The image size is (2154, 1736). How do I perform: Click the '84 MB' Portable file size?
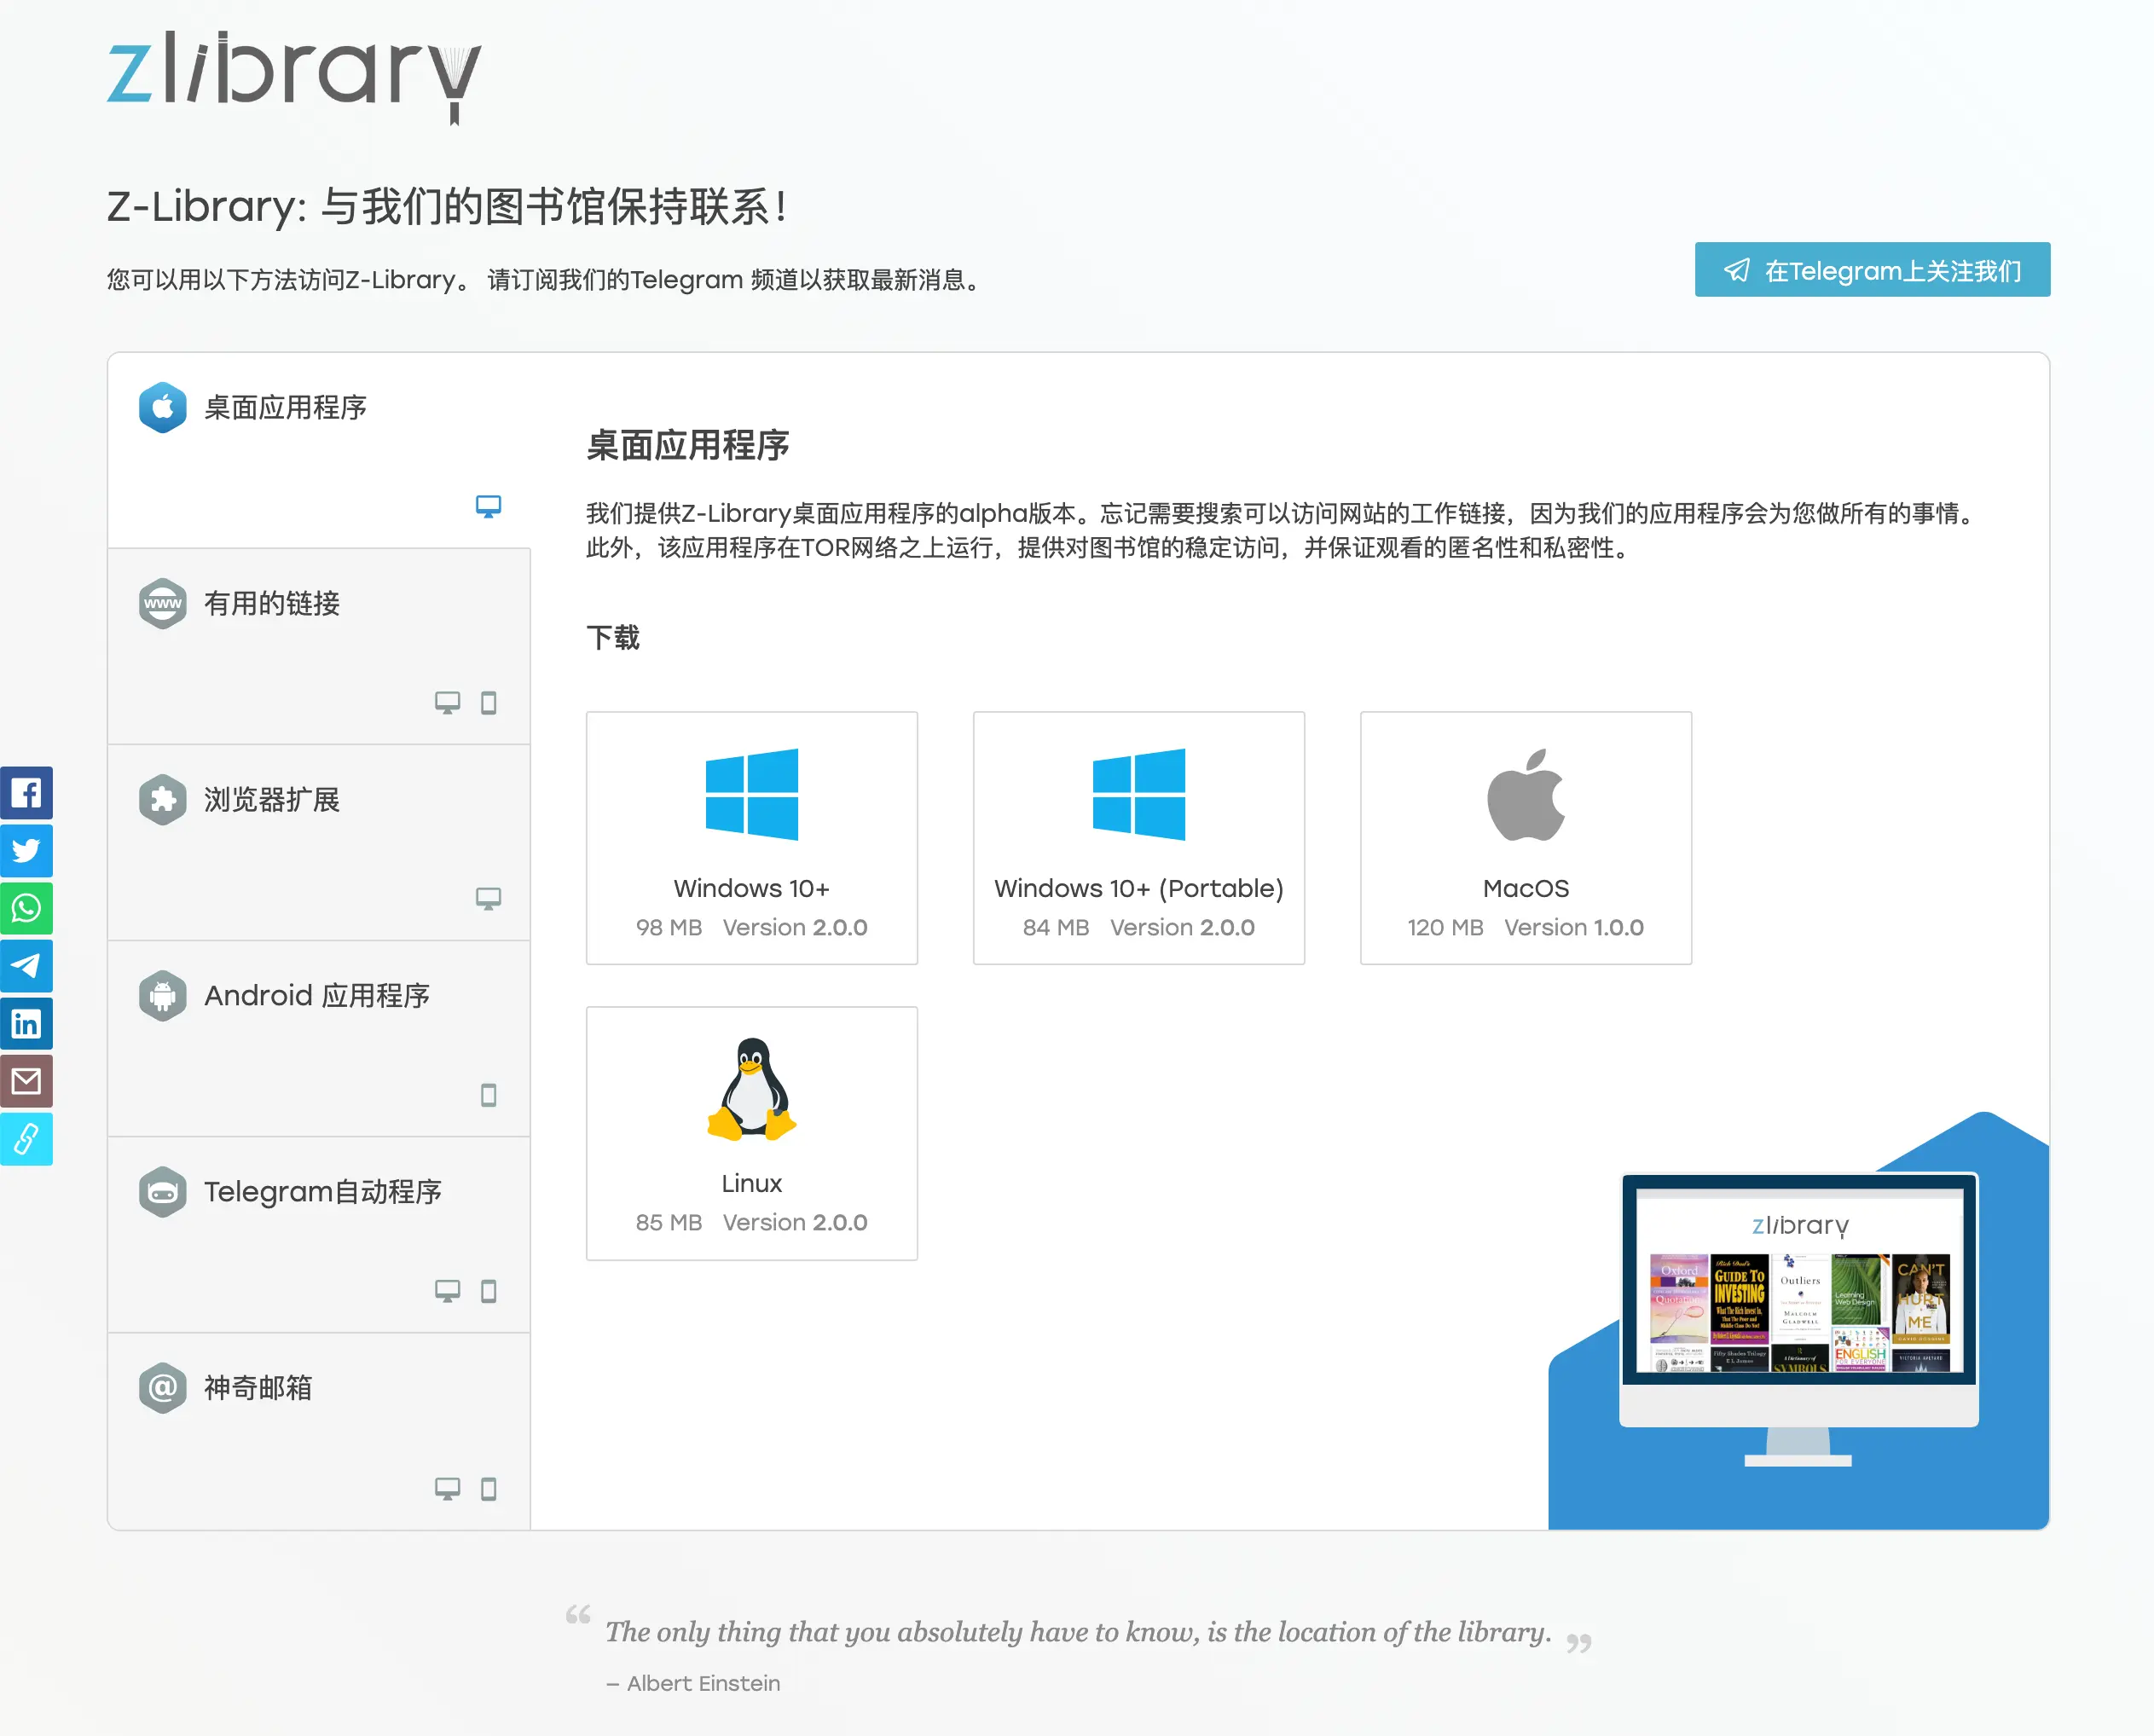1056,927
